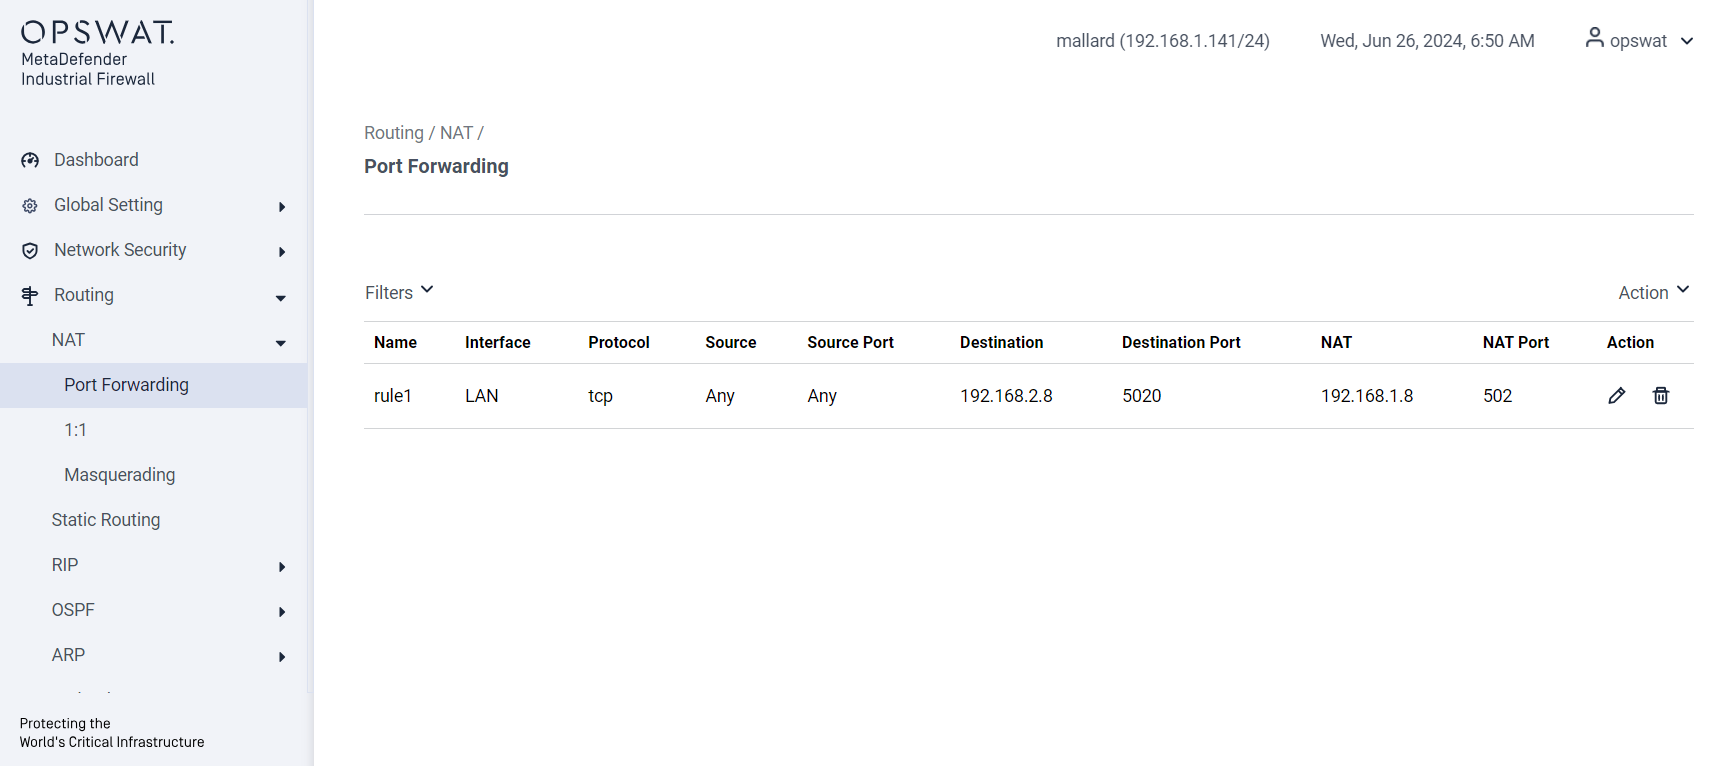Expand the Global Setting submenu arrow
1733x766 pixels.
(282, 207)
